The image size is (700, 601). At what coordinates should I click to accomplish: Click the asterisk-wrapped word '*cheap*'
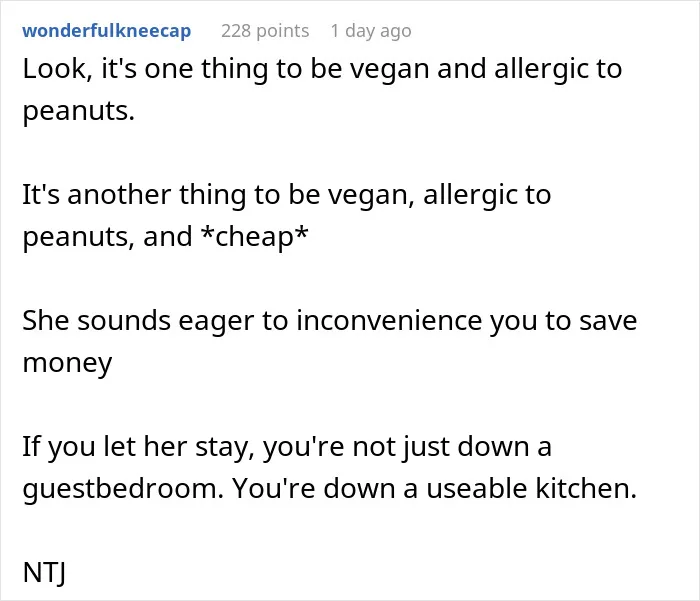pos(254,237)
